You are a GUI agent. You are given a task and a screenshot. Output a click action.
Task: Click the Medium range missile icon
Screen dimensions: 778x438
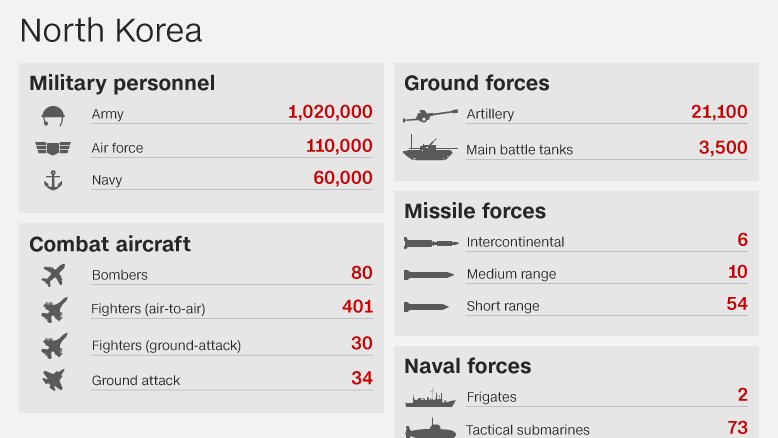point(429,275)
